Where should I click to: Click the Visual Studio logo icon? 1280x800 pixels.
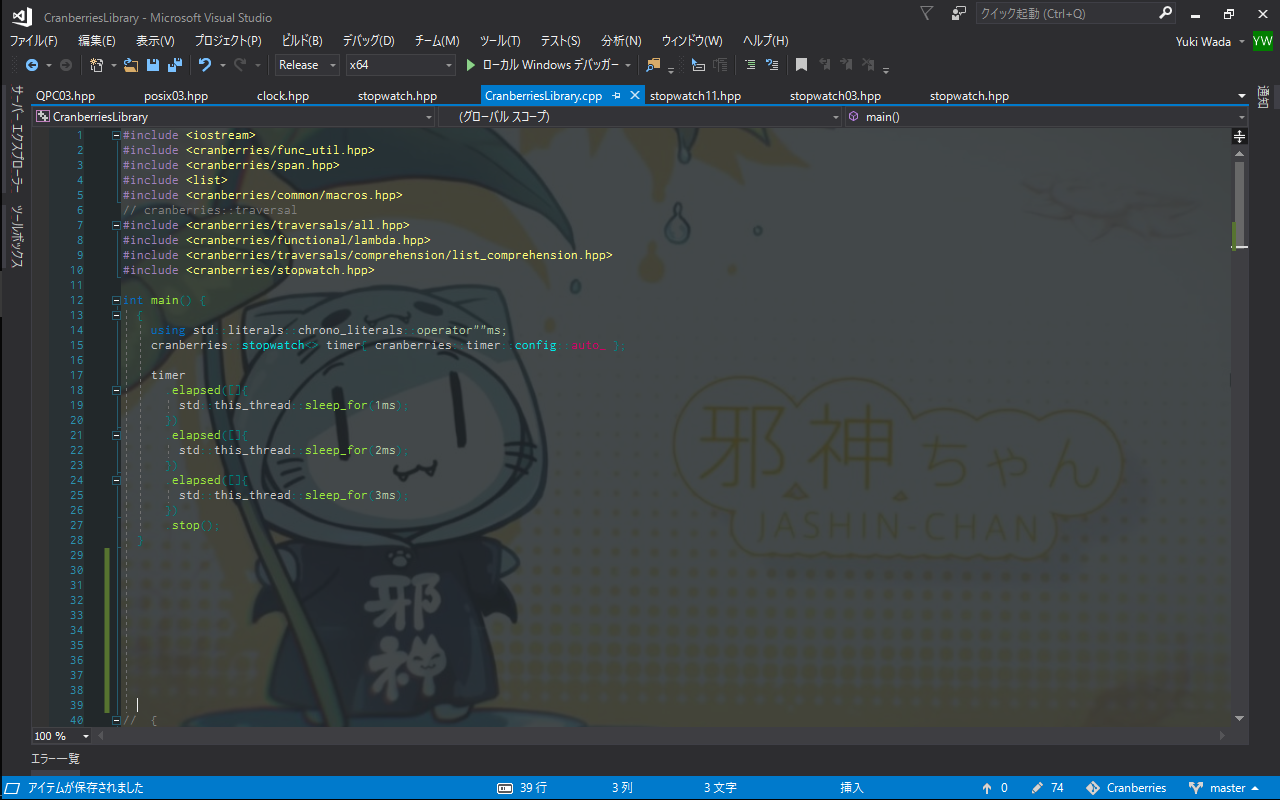21,15
